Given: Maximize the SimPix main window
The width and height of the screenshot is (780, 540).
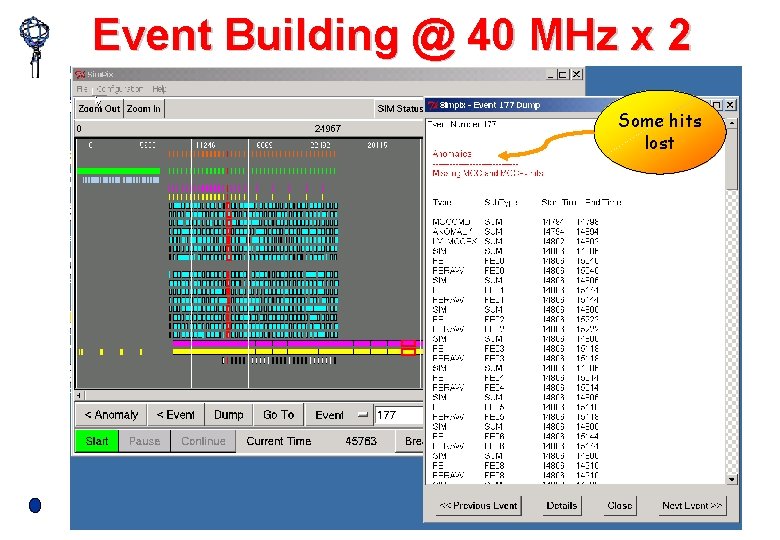Looking at the screenshot, I should click(563, 75).
